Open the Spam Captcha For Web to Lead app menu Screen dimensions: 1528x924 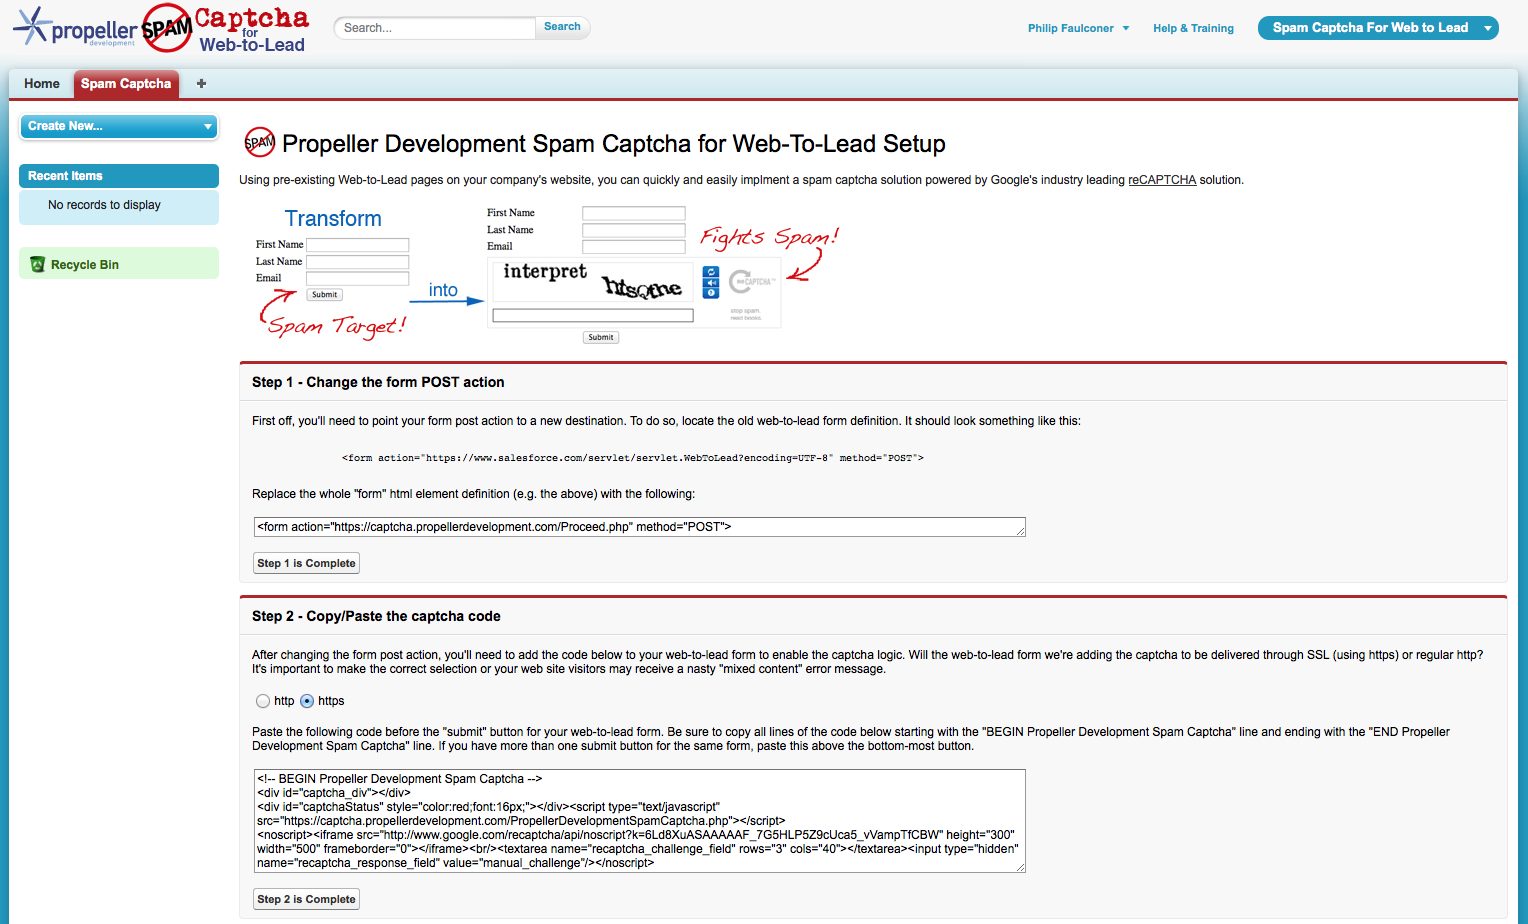1378,28
